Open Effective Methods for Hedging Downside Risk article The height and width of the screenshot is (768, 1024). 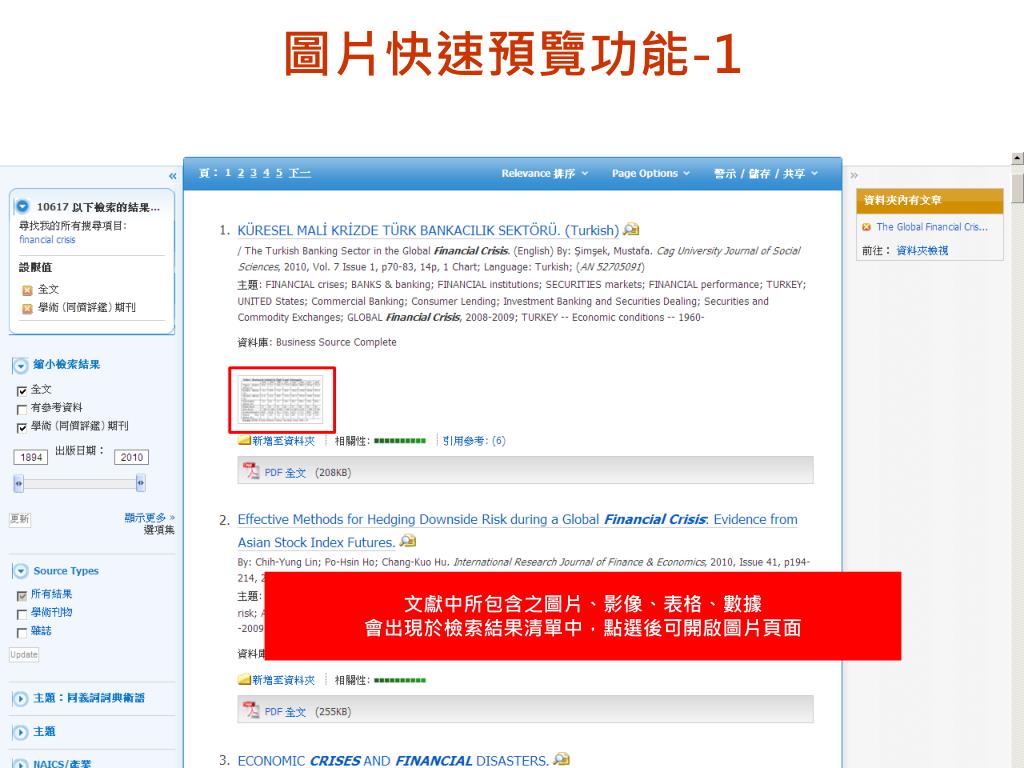click(x=517, y=530)
